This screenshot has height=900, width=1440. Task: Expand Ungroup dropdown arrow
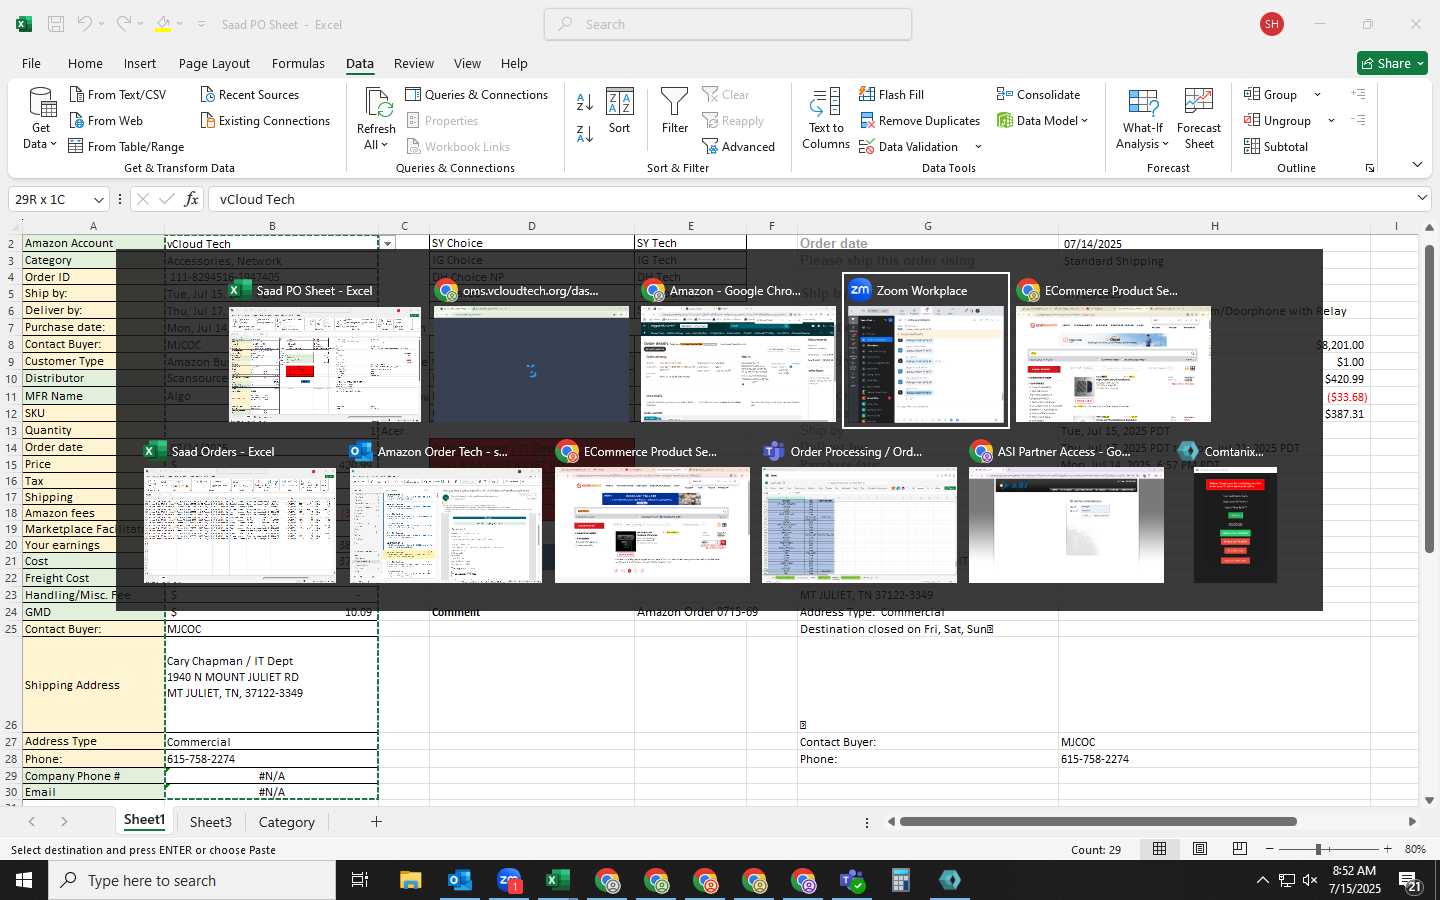1331,121
